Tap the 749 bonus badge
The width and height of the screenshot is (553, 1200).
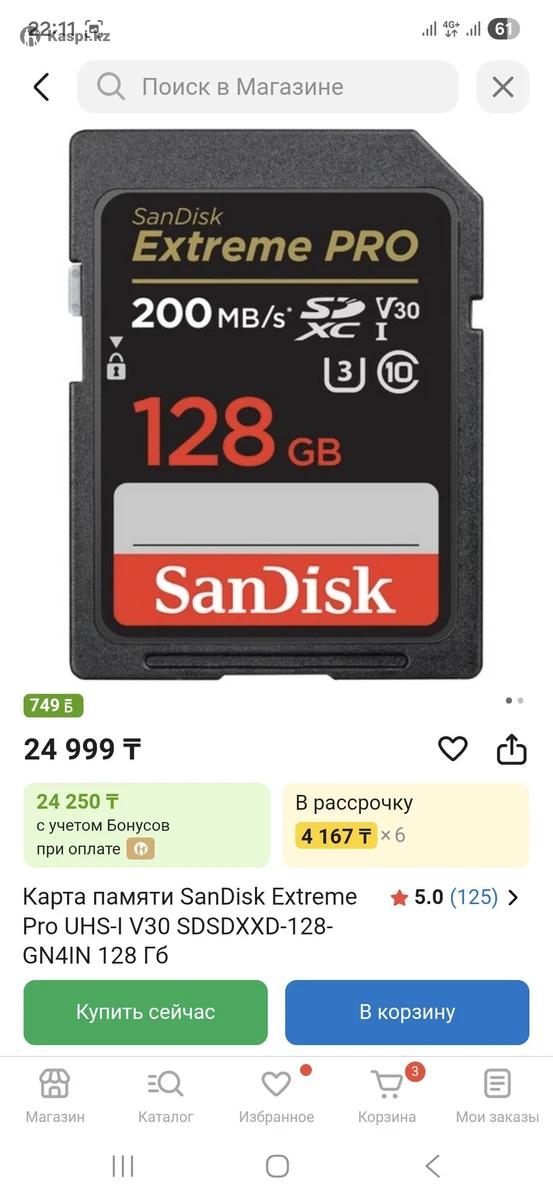click(53, 705)
